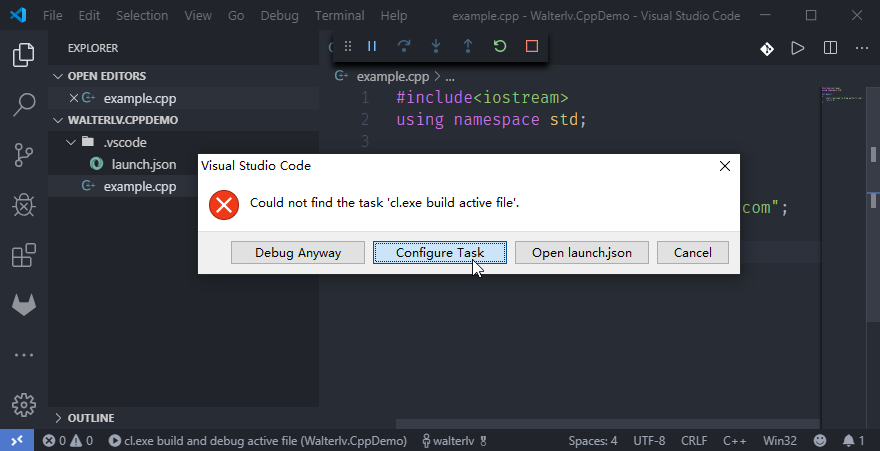Open the Debug view bug icon
The width and height of the screenshot is (880, 451).
pyautogui.click(x=24, y=205)
